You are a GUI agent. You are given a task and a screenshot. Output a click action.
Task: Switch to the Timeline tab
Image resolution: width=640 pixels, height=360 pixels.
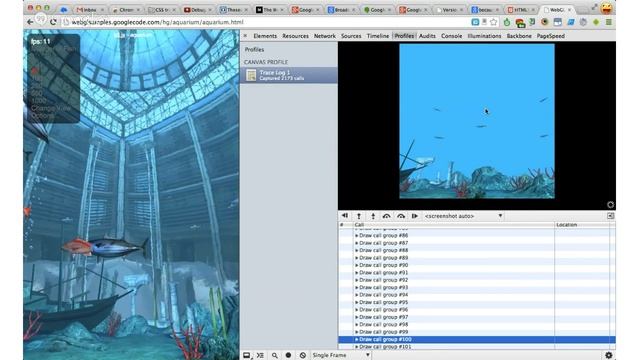pyautogui.click(x=378, y=36)
